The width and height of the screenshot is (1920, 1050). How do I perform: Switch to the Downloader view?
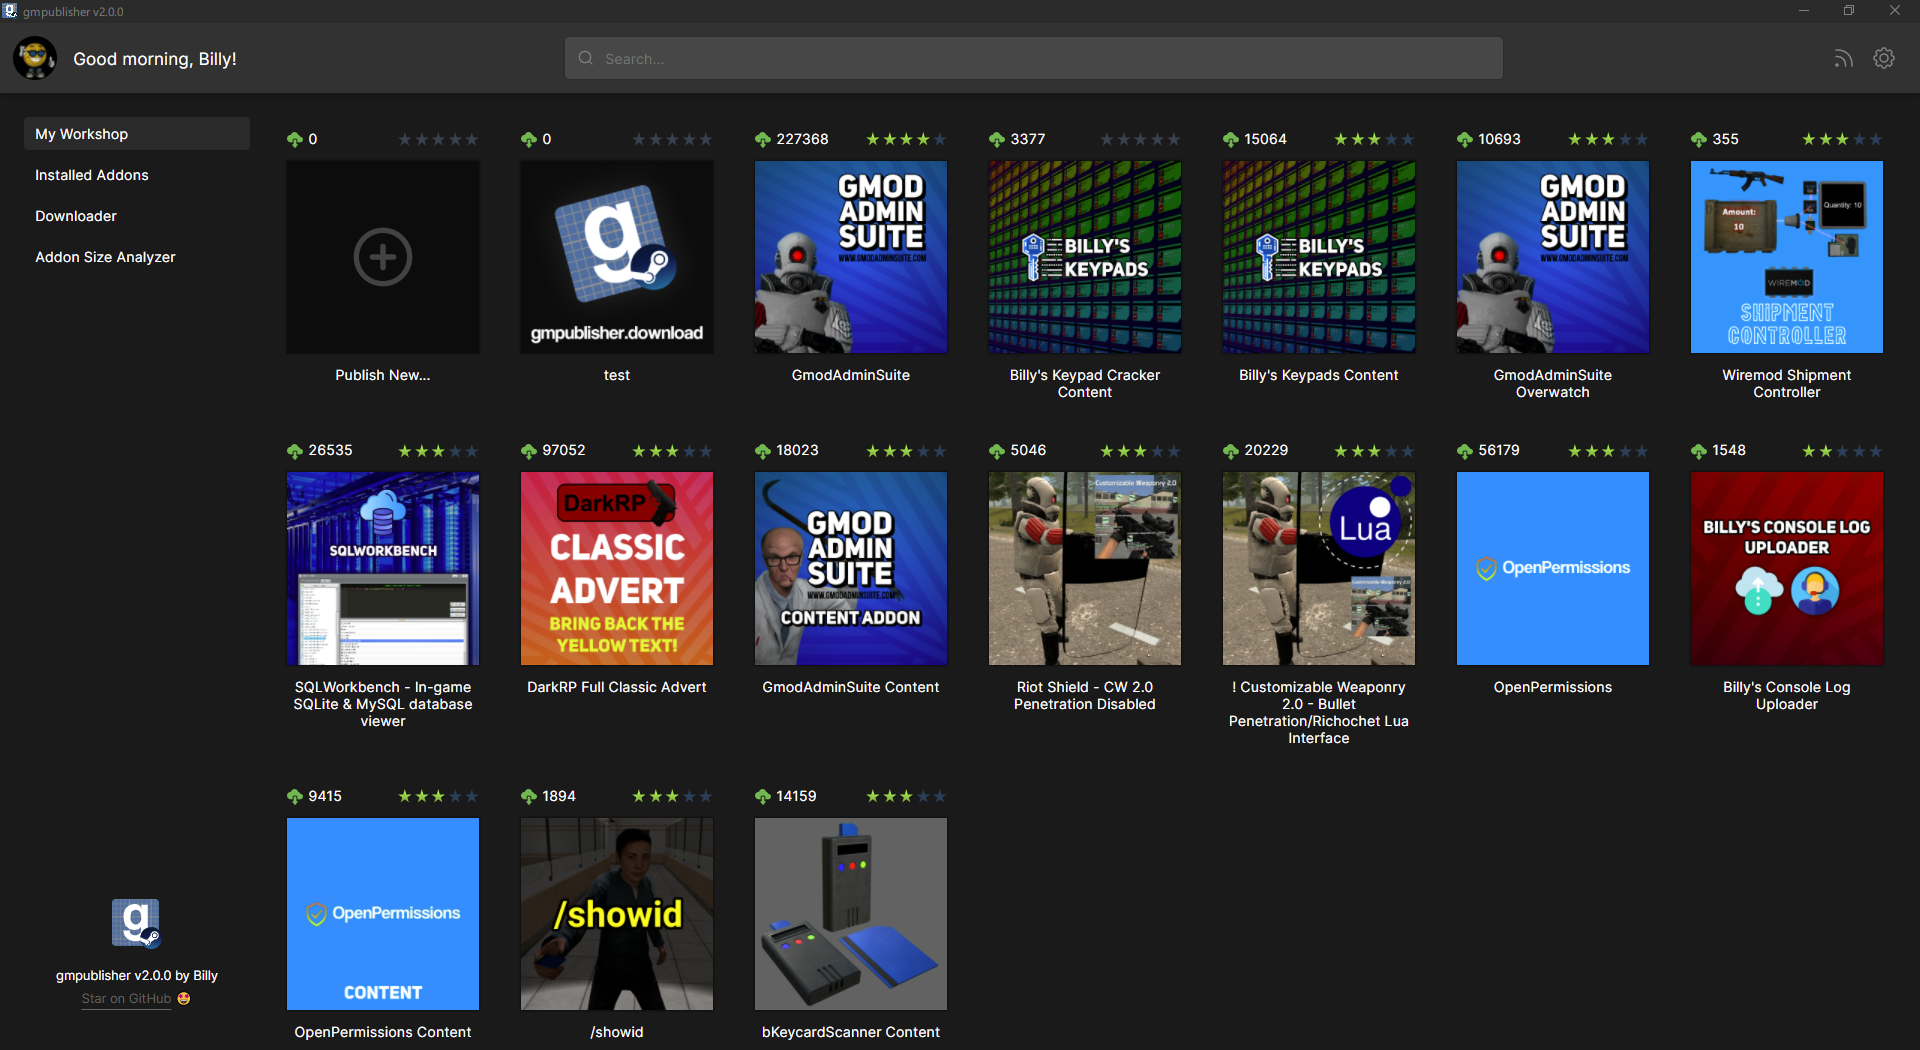[75, 215]
